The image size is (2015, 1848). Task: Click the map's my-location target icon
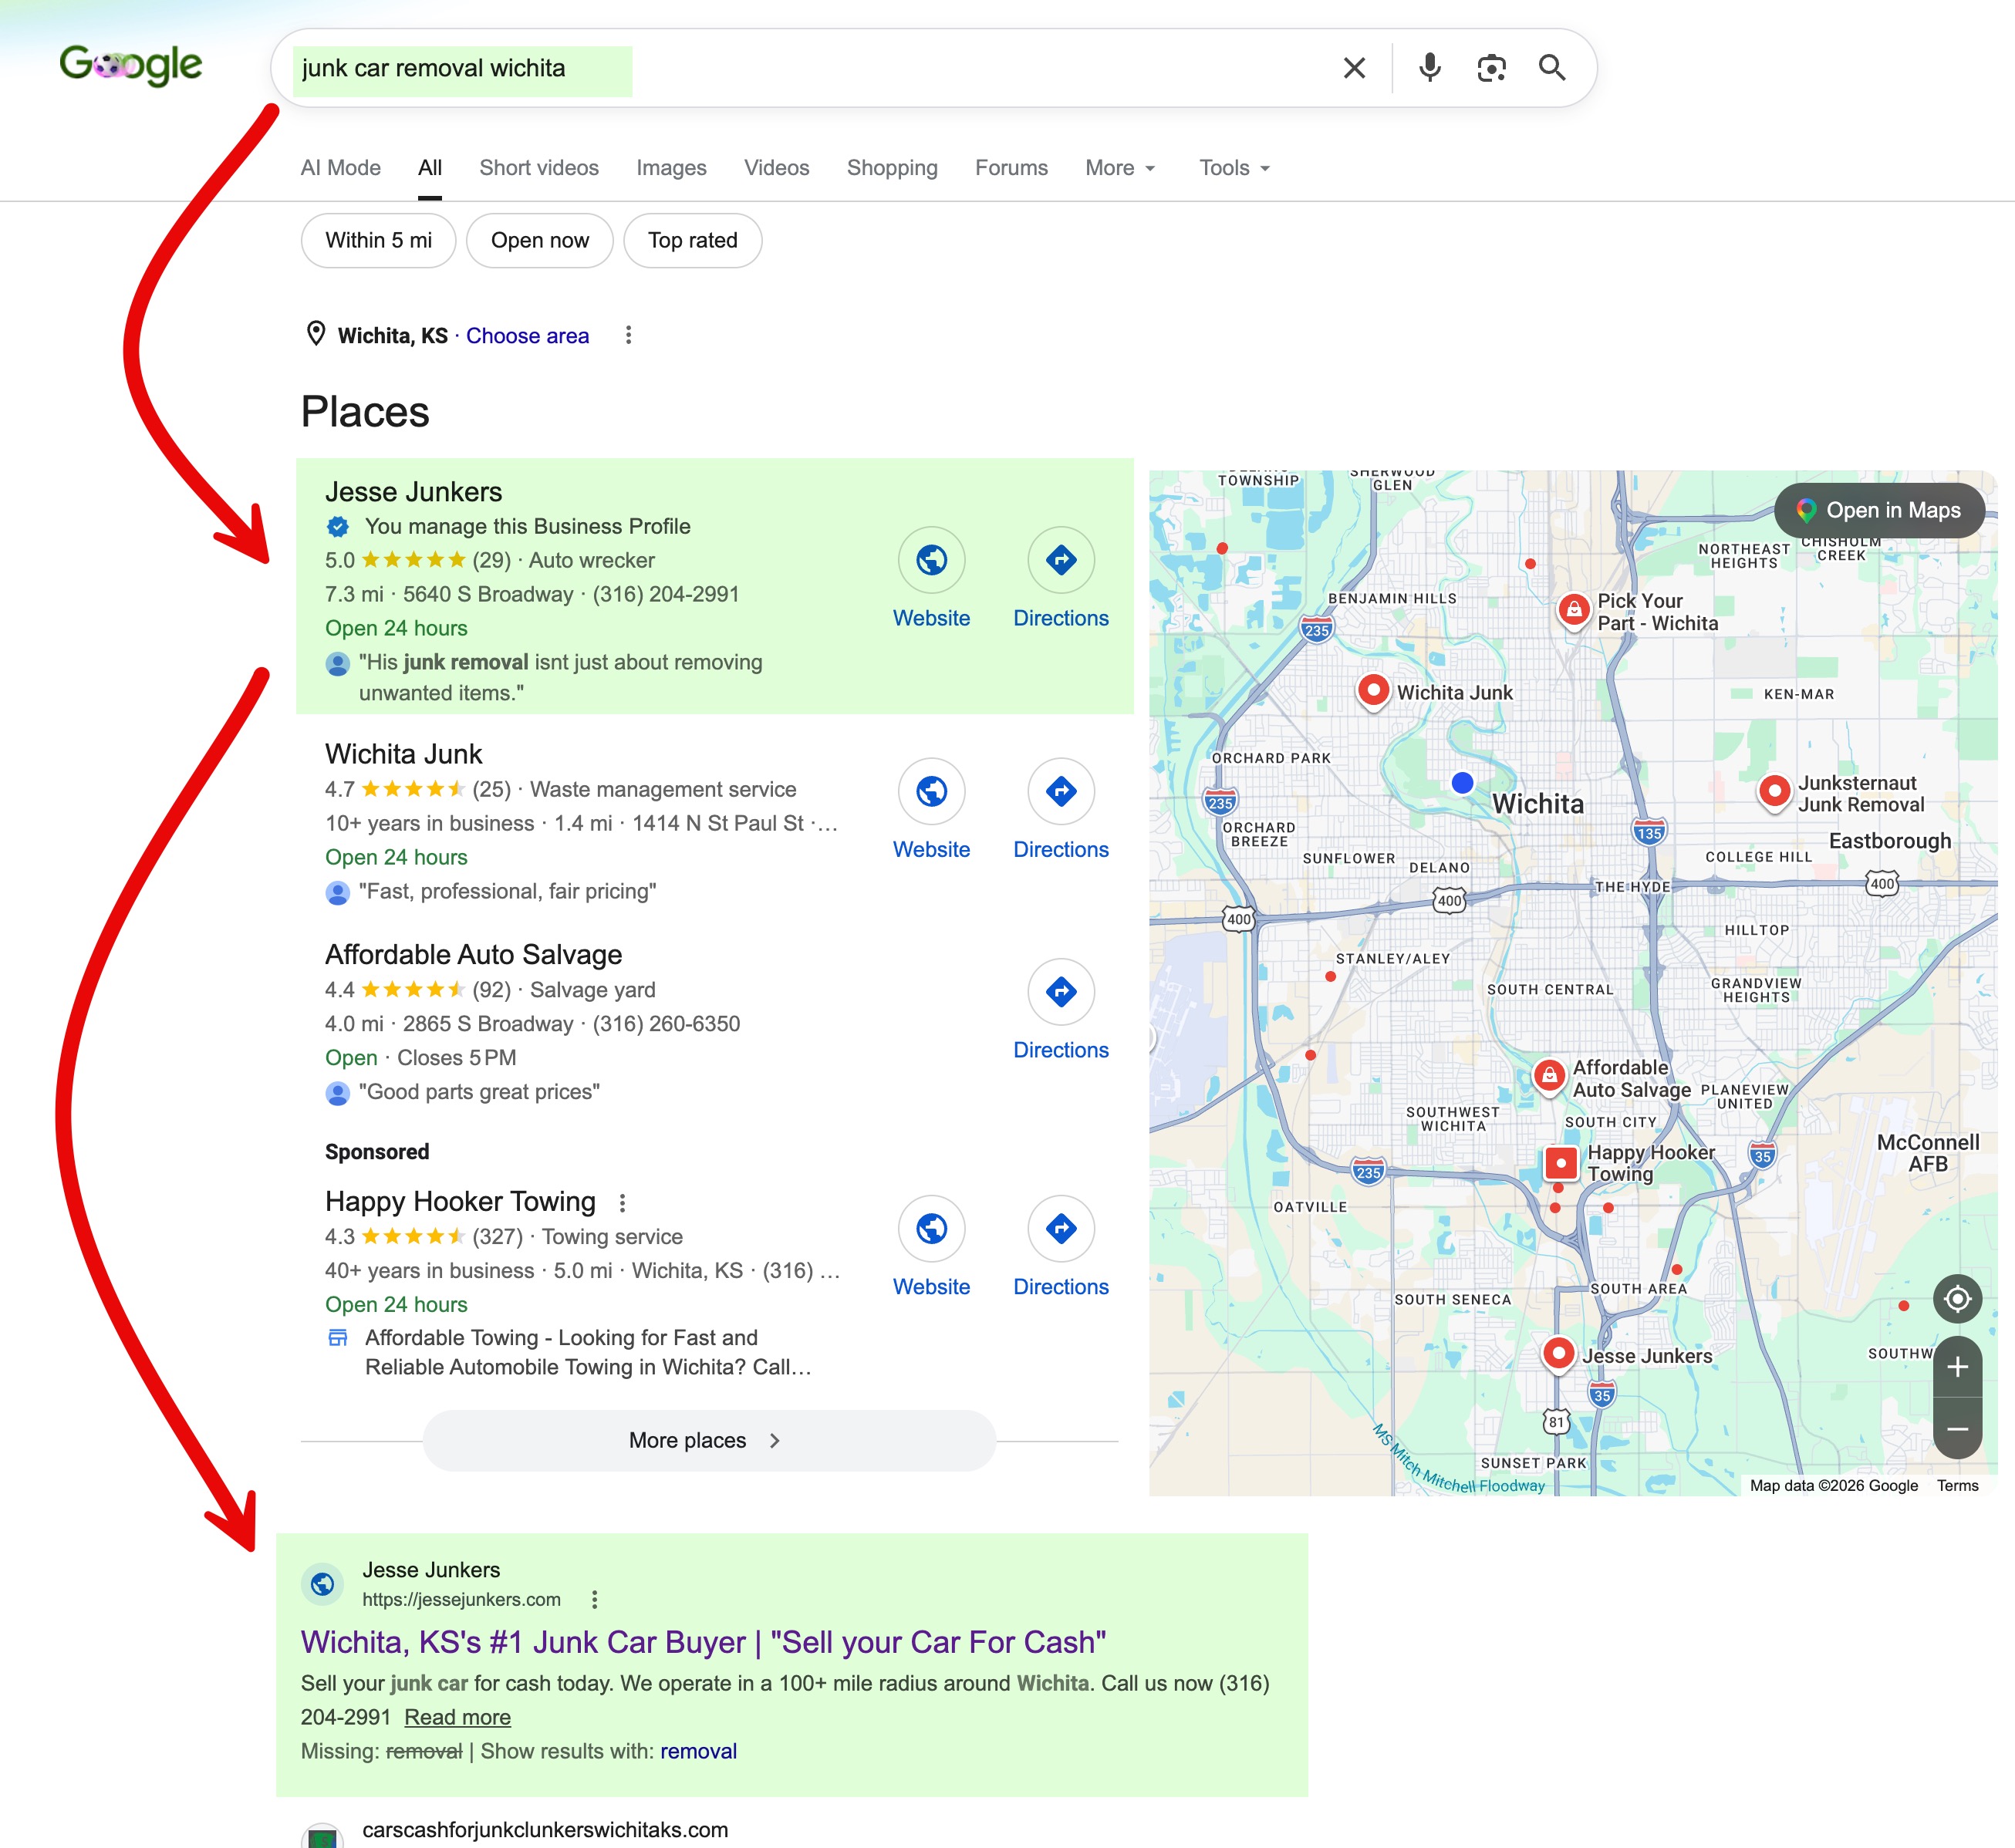(x=1957, y=1298)
